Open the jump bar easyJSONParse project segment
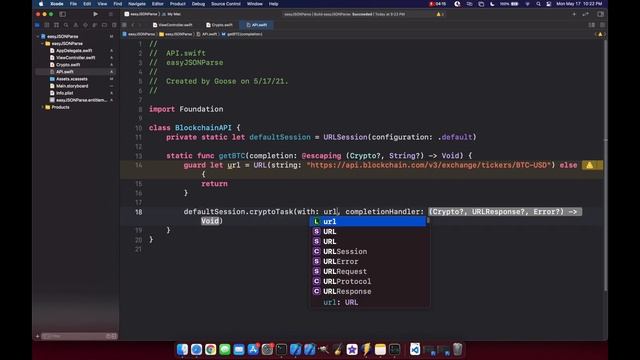640x360 pixels. pos(139,34)
